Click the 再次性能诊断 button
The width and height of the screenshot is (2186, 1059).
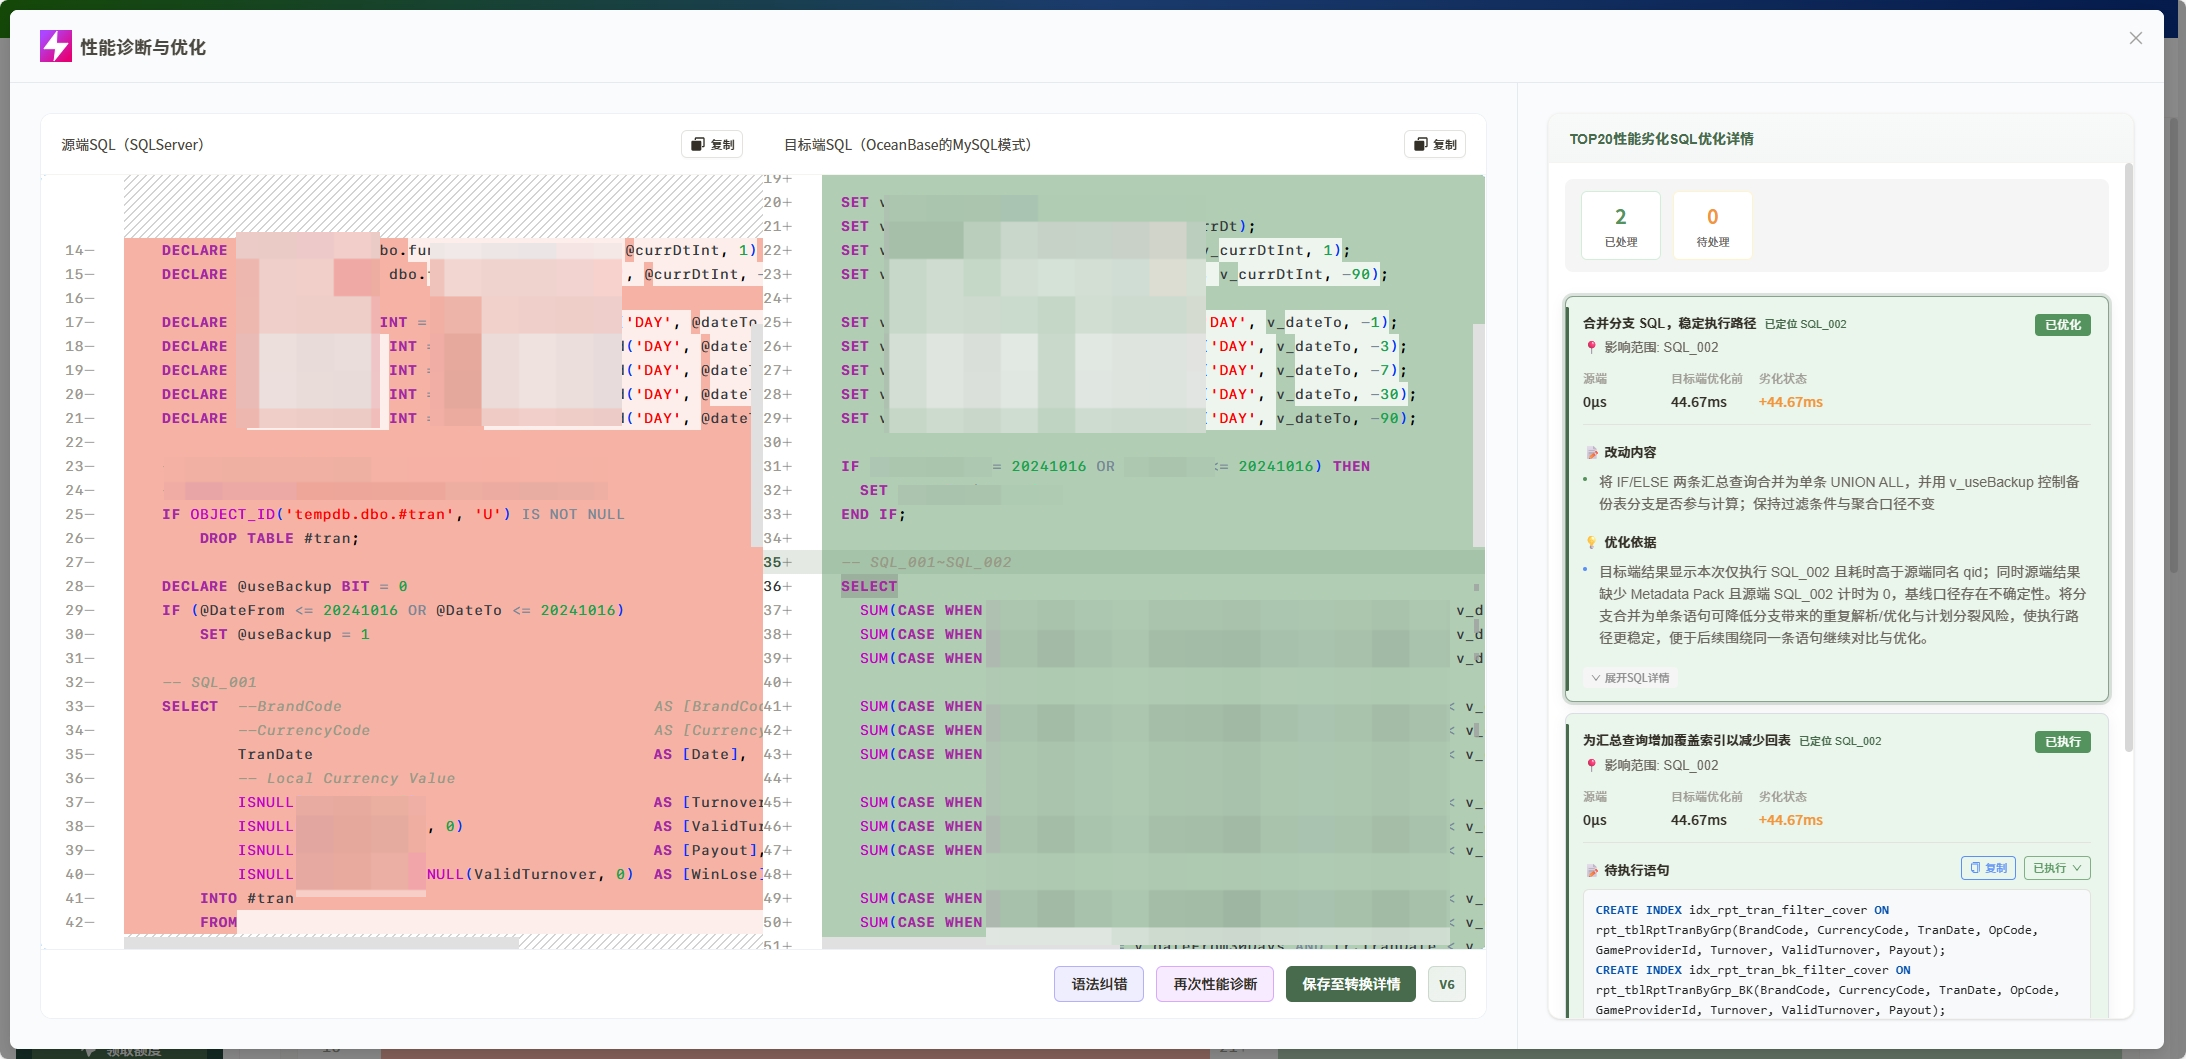[x=1214, y=984]
